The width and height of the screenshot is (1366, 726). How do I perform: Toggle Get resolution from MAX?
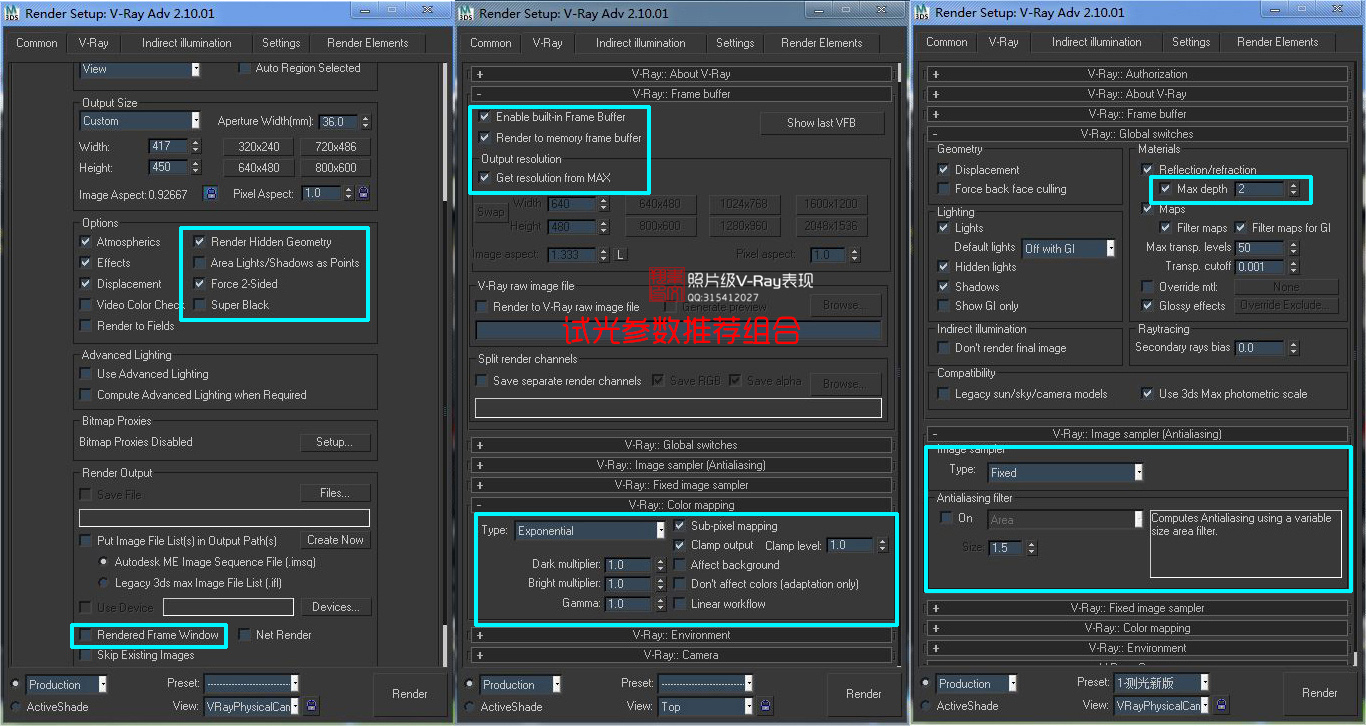tap(485, 178)
